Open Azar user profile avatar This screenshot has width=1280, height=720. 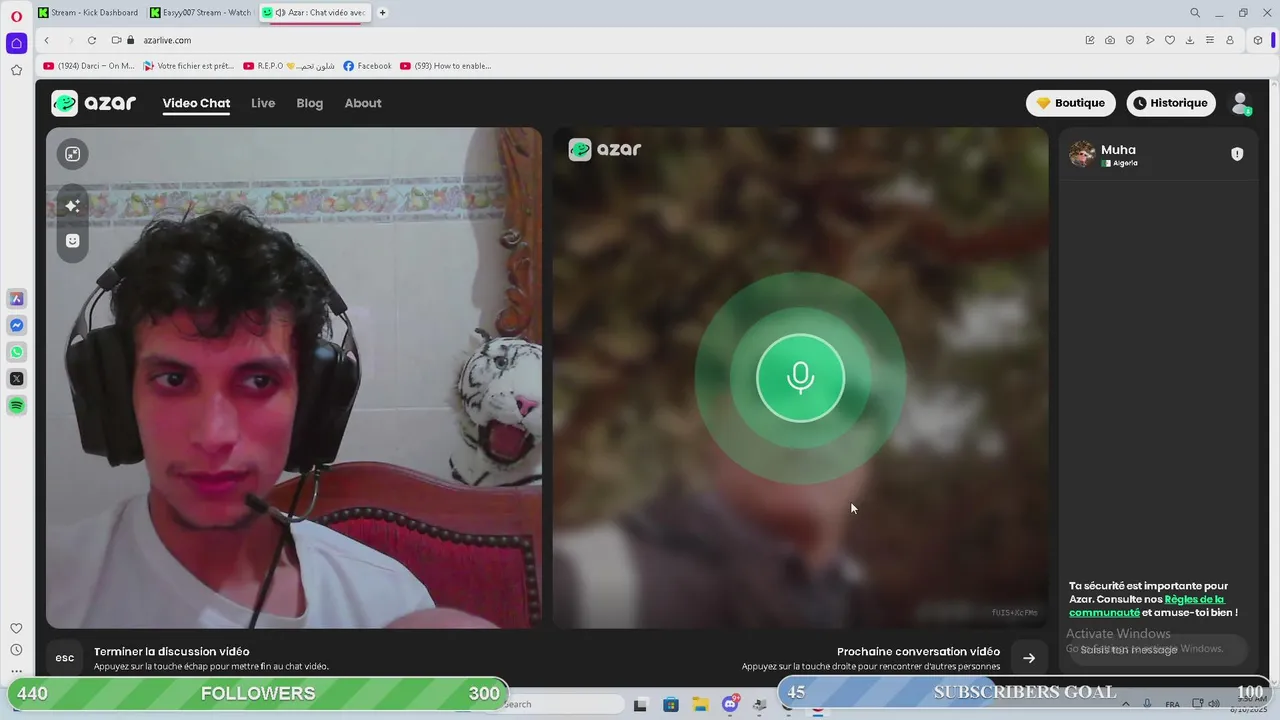click(x=1241, y=103)
